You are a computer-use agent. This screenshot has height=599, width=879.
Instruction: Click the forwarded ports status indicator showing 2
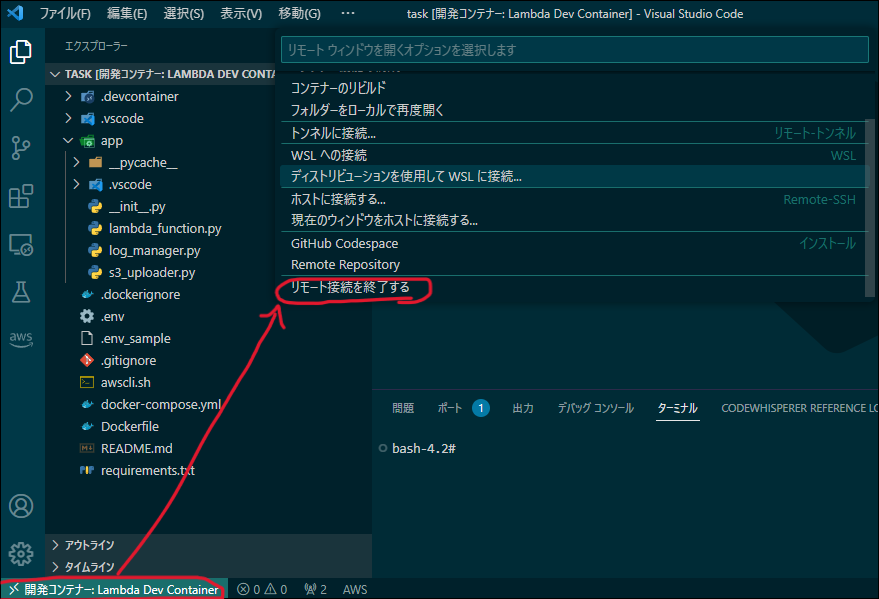point(316,589)
